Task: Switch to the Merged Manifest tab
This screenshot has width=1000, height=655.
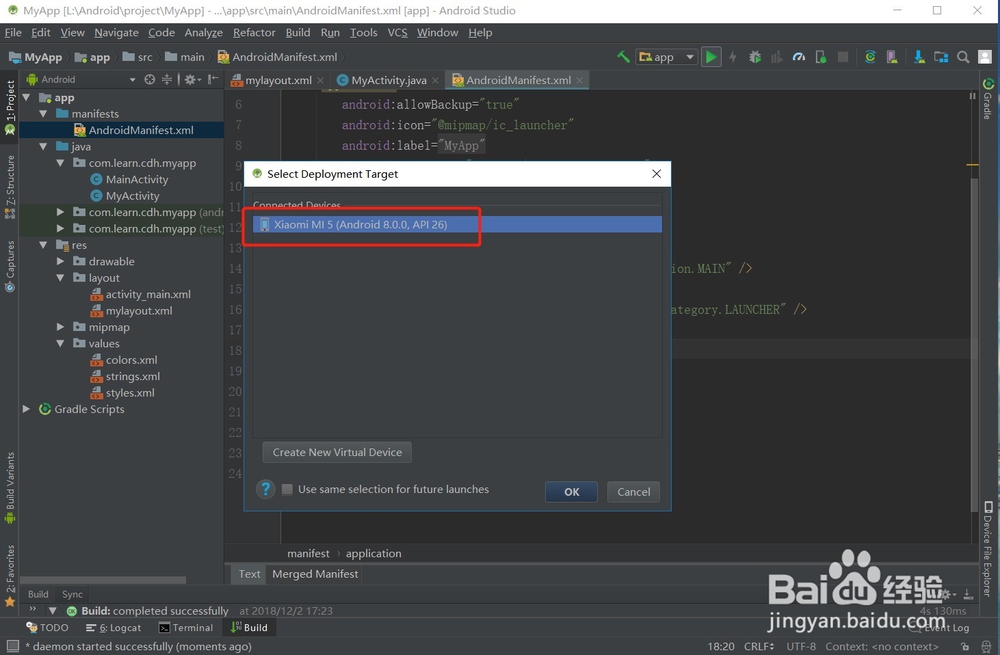Action: click(315, 574)
